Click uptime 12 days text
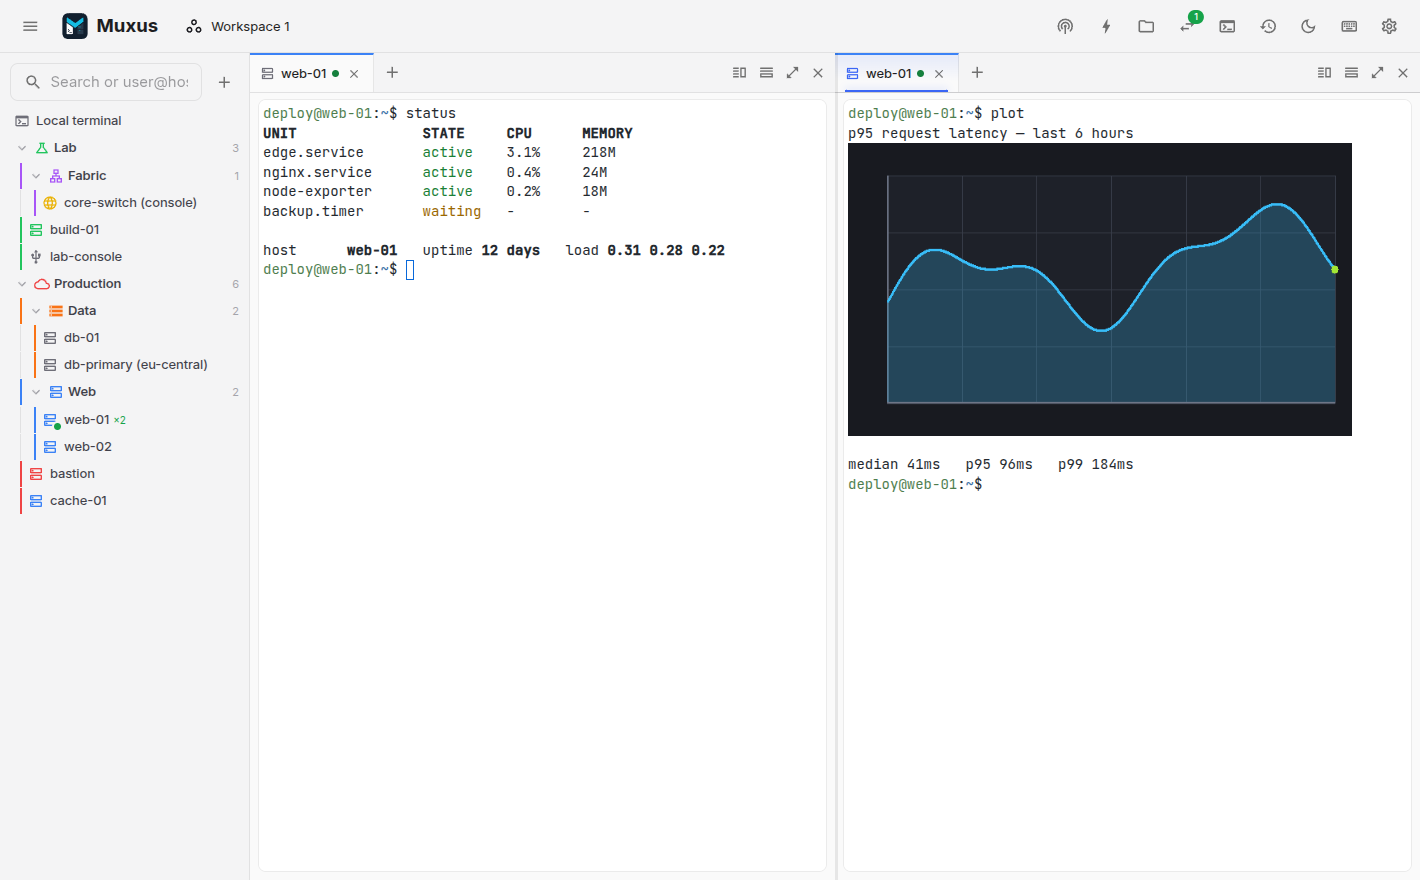Viewport: 1420px width, 880px height. (481, 250)
